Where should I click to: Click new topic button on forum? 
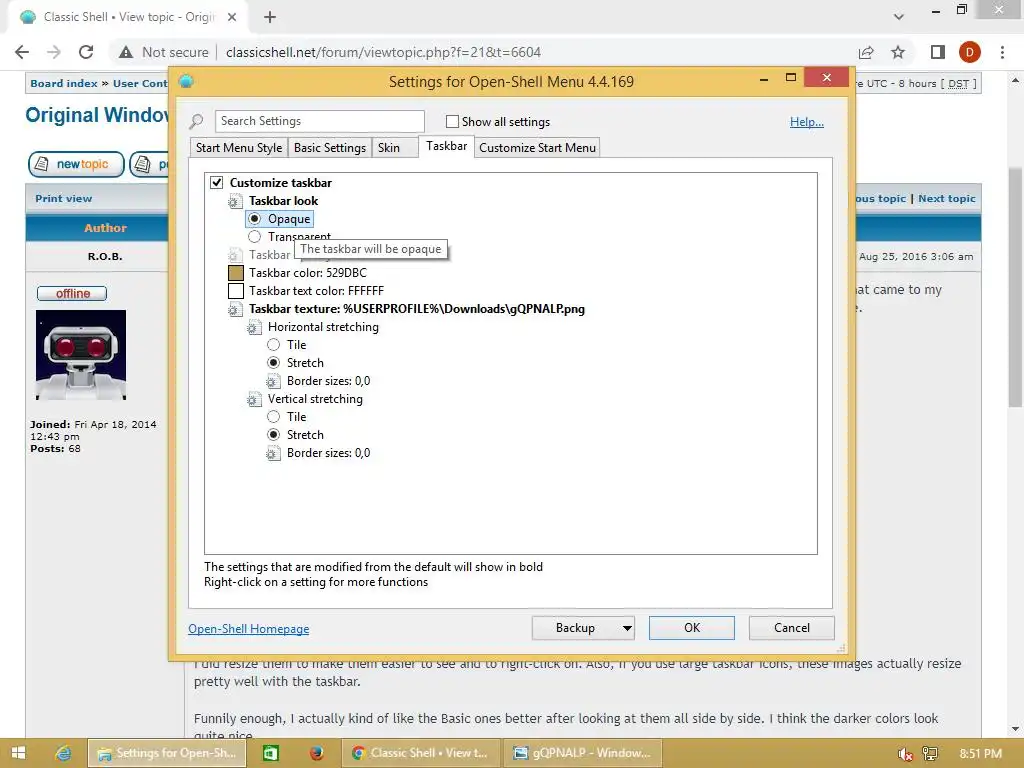click(76, 165)
